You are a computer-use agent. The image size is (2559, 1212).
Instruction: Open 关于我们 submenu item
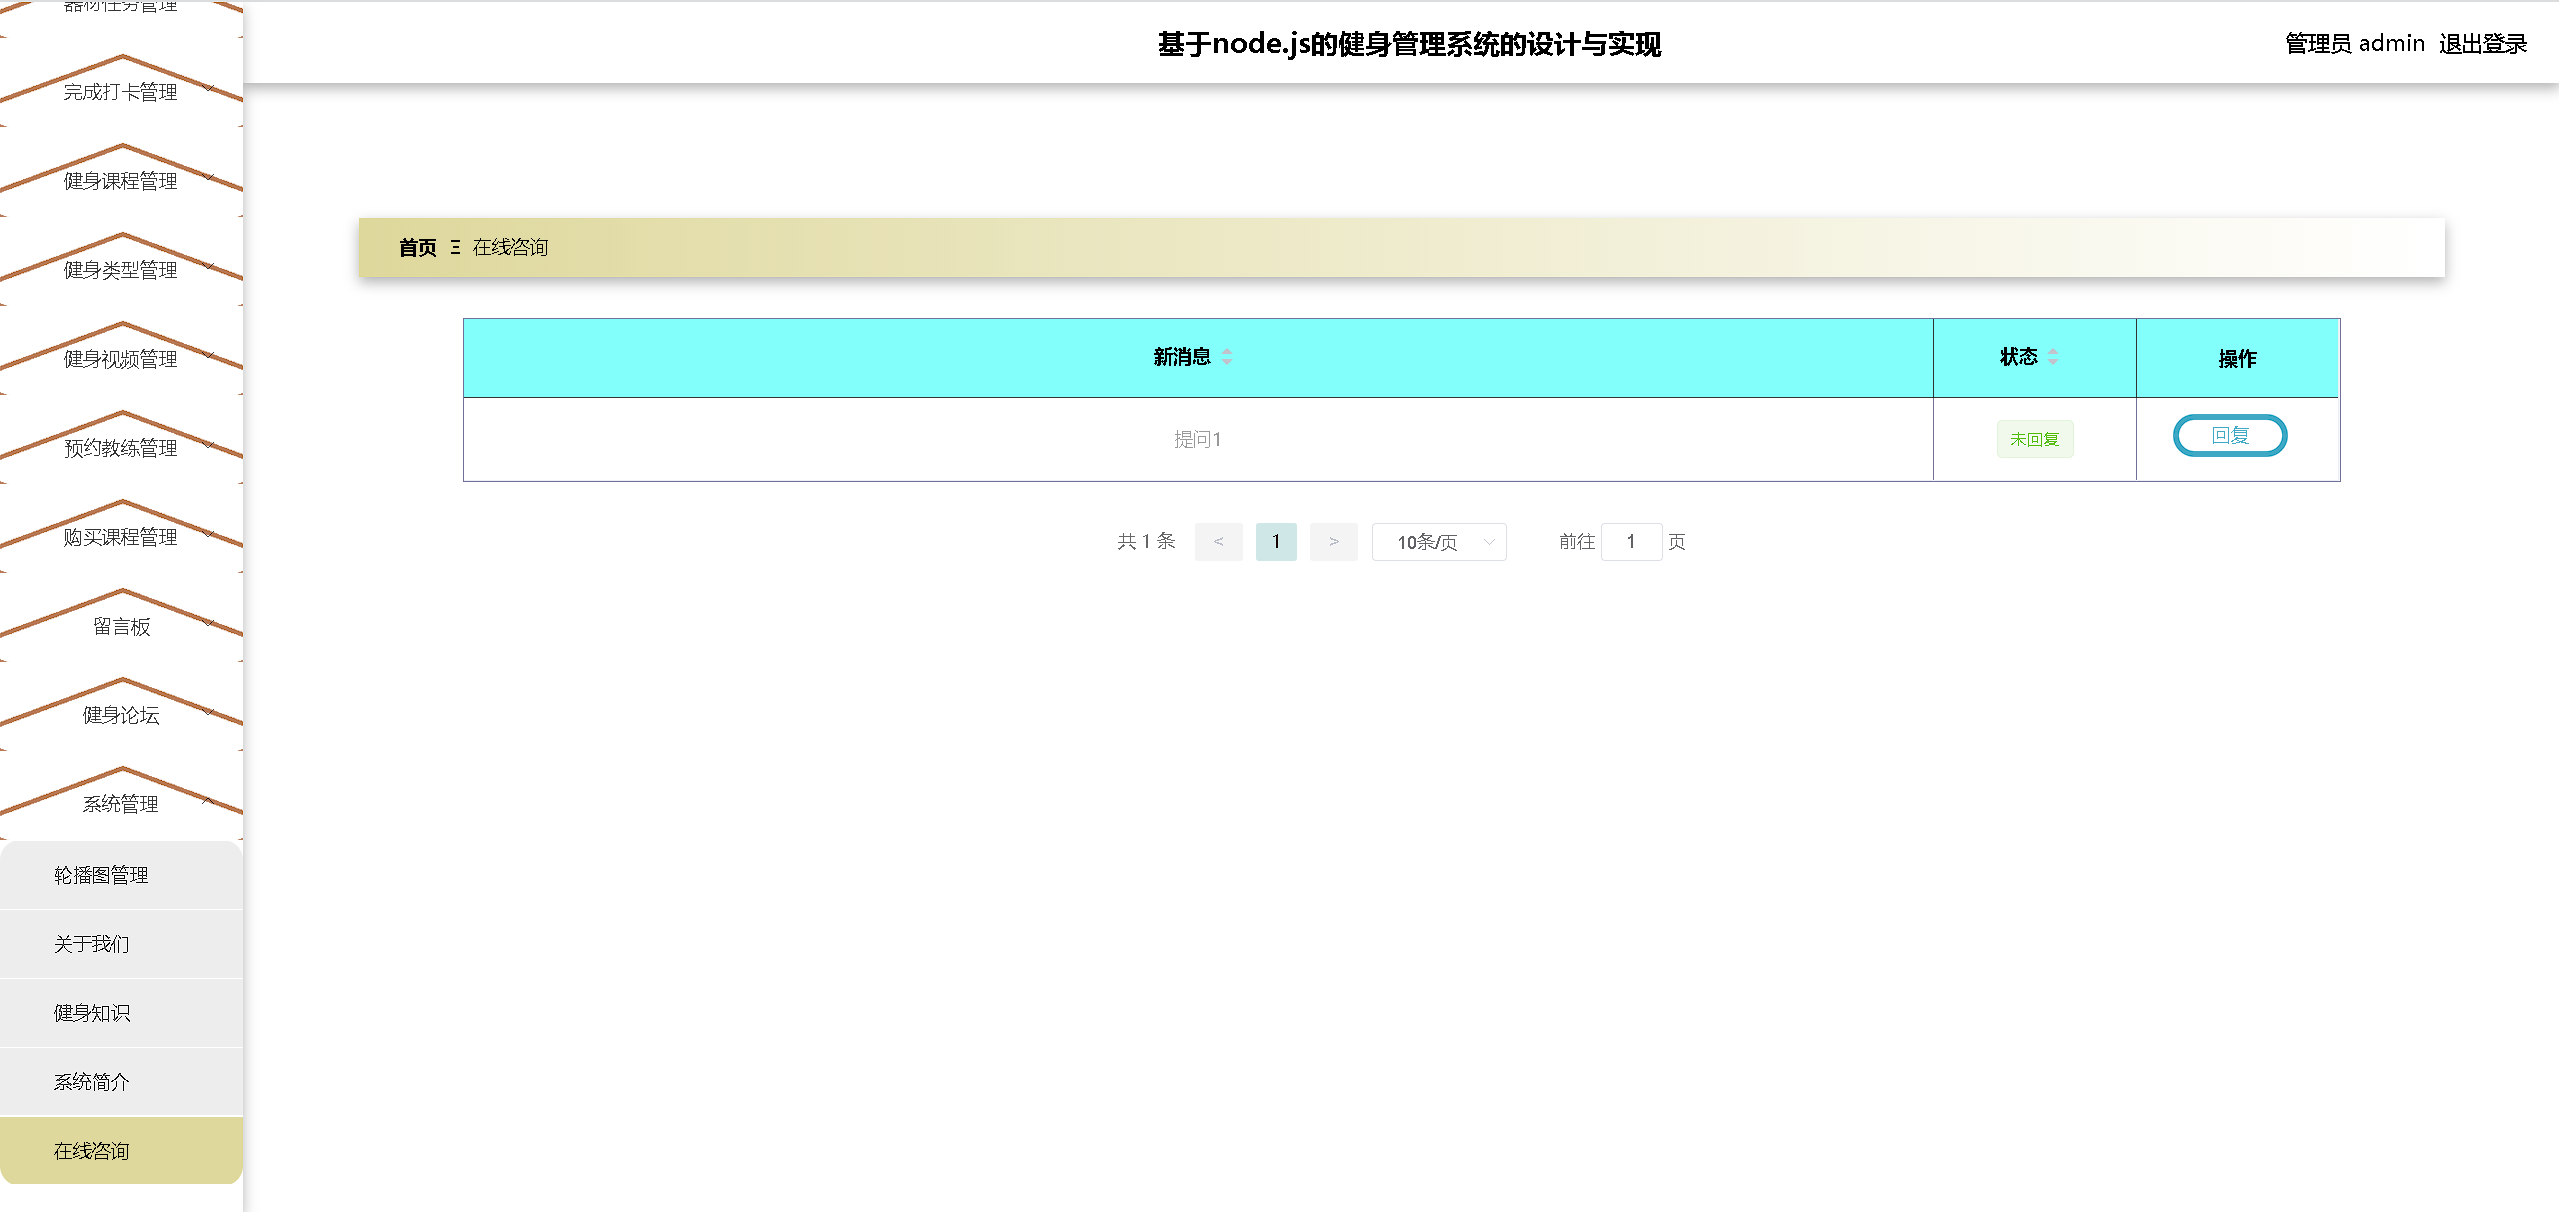coord(91,945)
